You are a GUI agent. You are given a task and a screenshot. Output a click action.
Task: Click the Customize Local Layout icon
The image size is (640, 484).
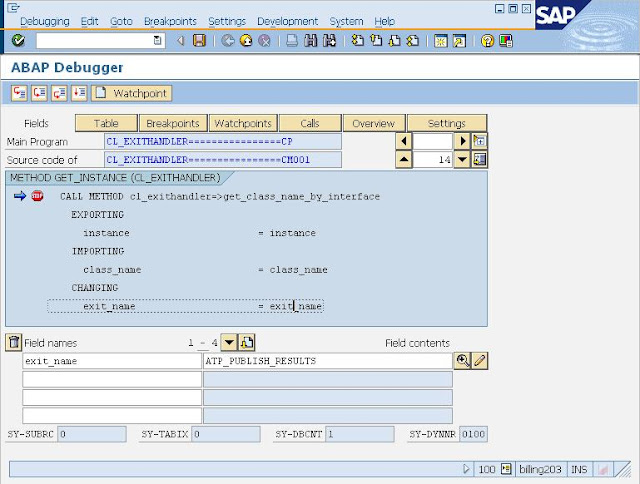point(506,40)
